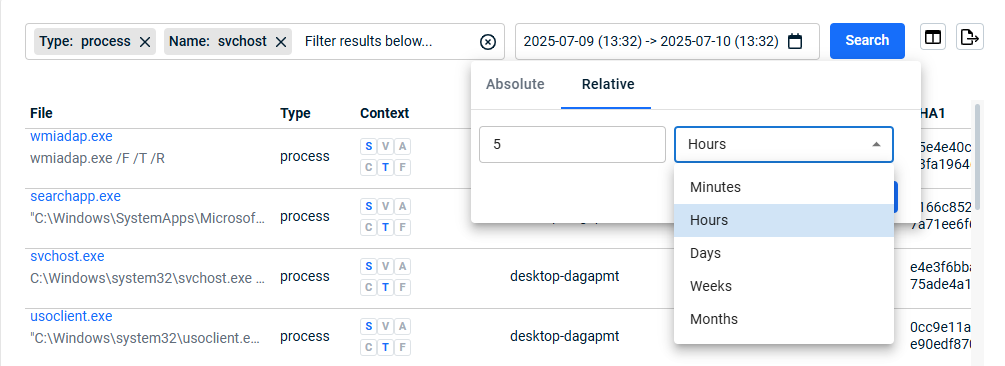The height and width of the screenshot is (366, 1005).
Task: Toggle the S context badge for wmiadap.exe
Action: coord(369,147)
